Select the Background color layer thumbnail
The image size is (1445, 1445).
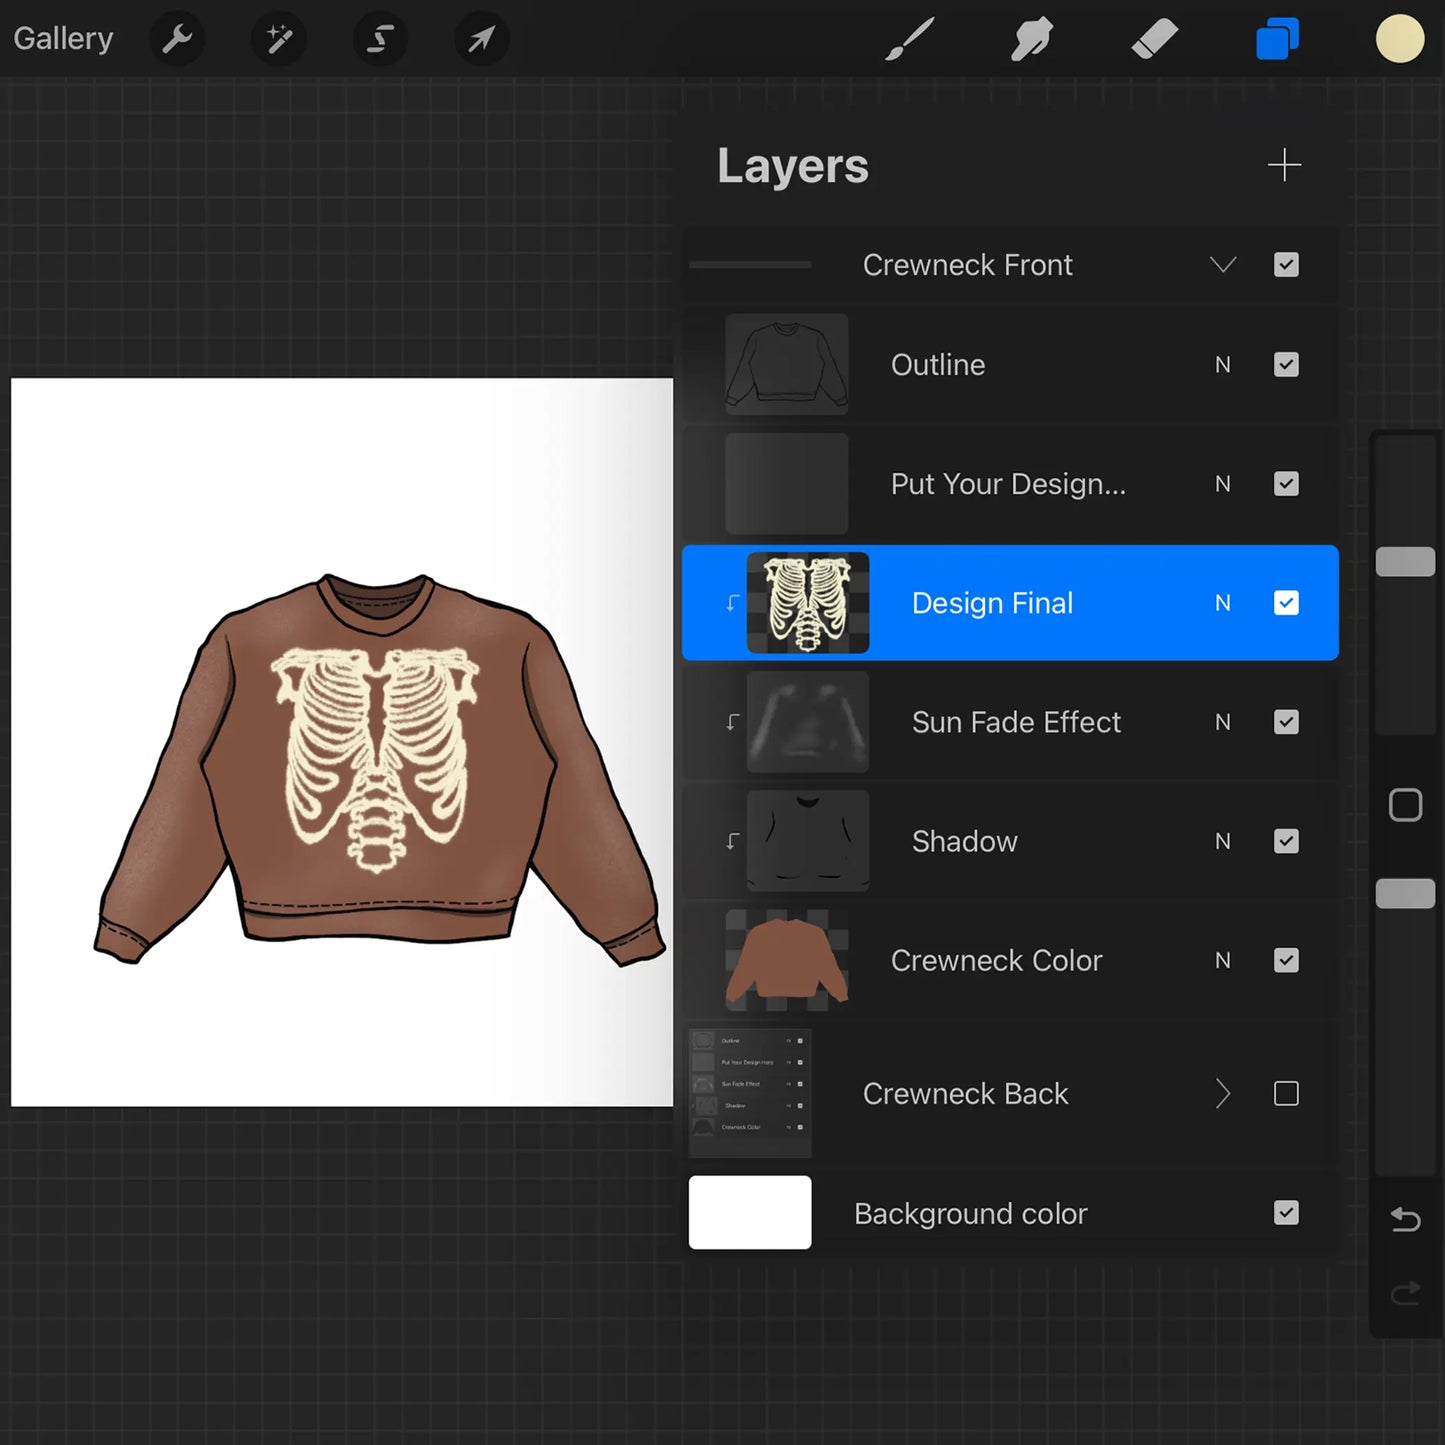[x=750, y=1213]
